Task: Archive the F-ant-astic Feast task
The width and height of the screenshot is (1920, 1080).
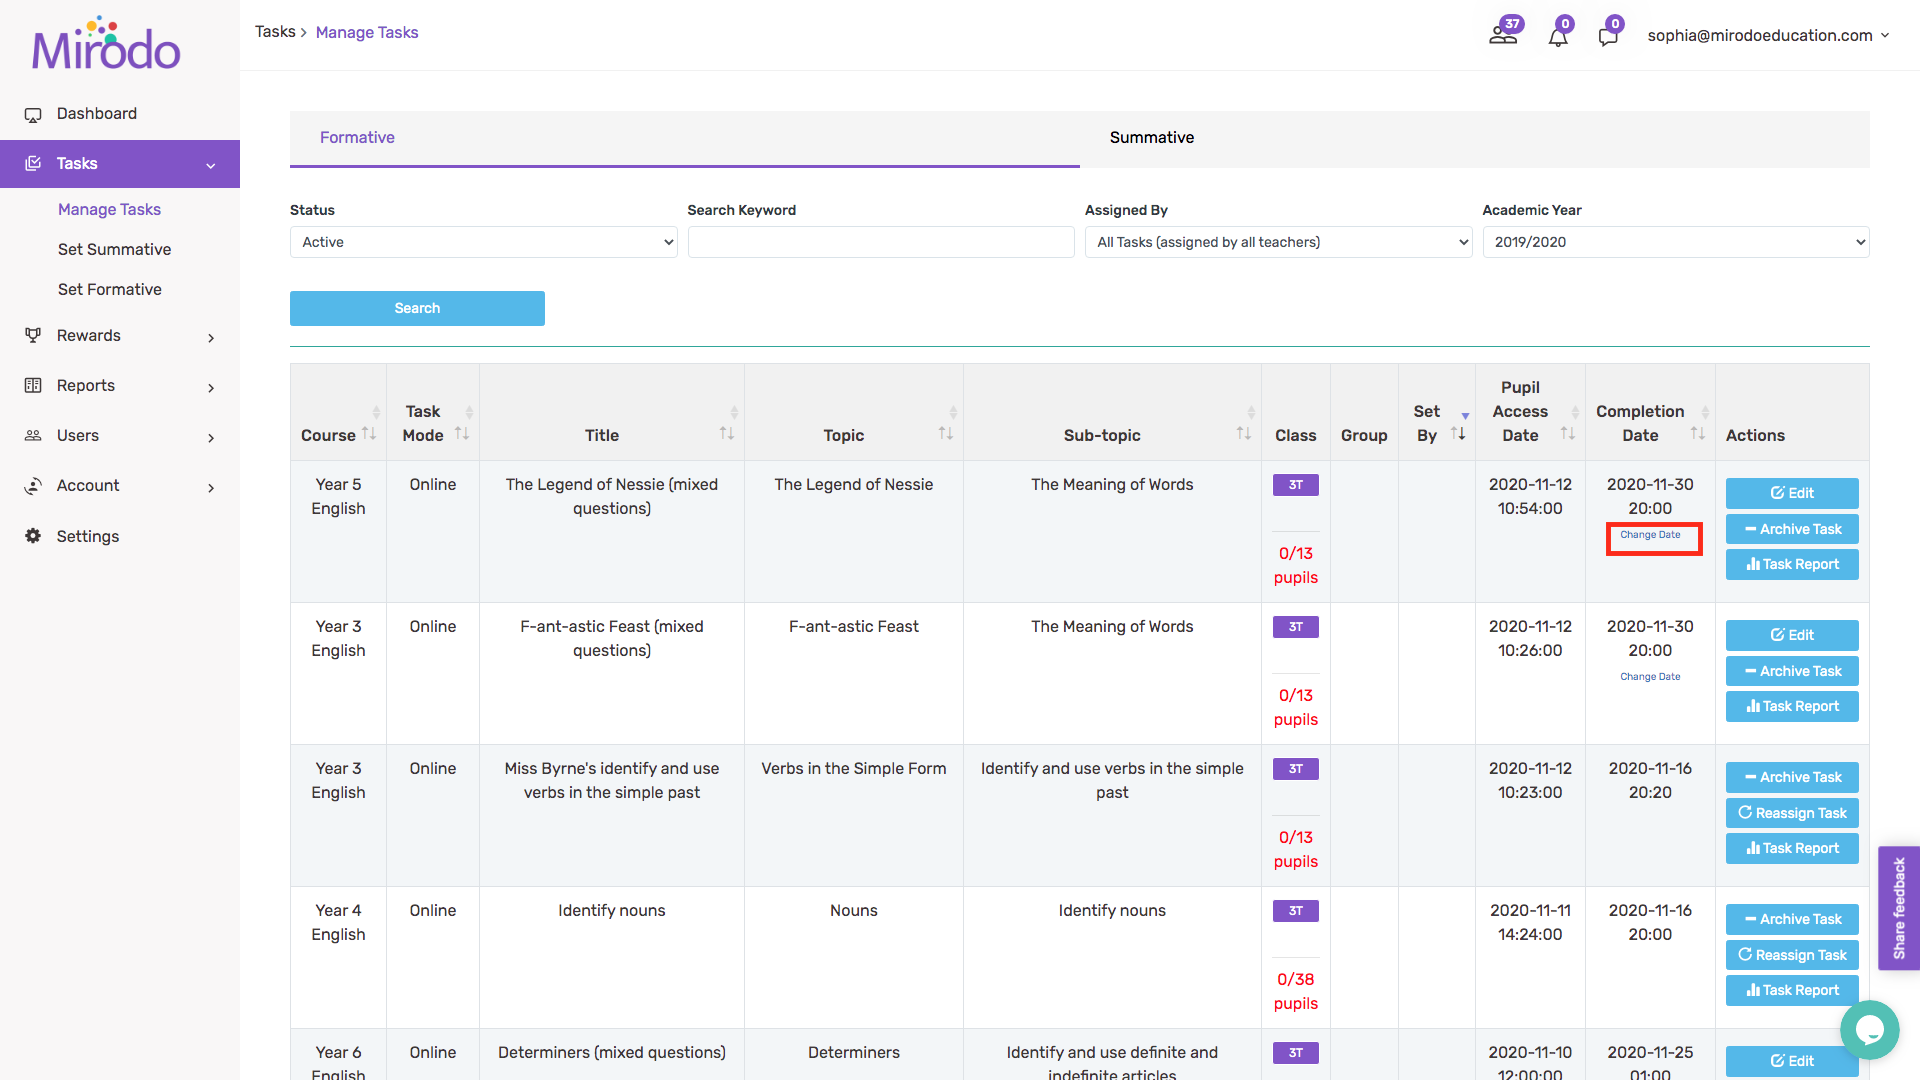Action: point(1792,671)
